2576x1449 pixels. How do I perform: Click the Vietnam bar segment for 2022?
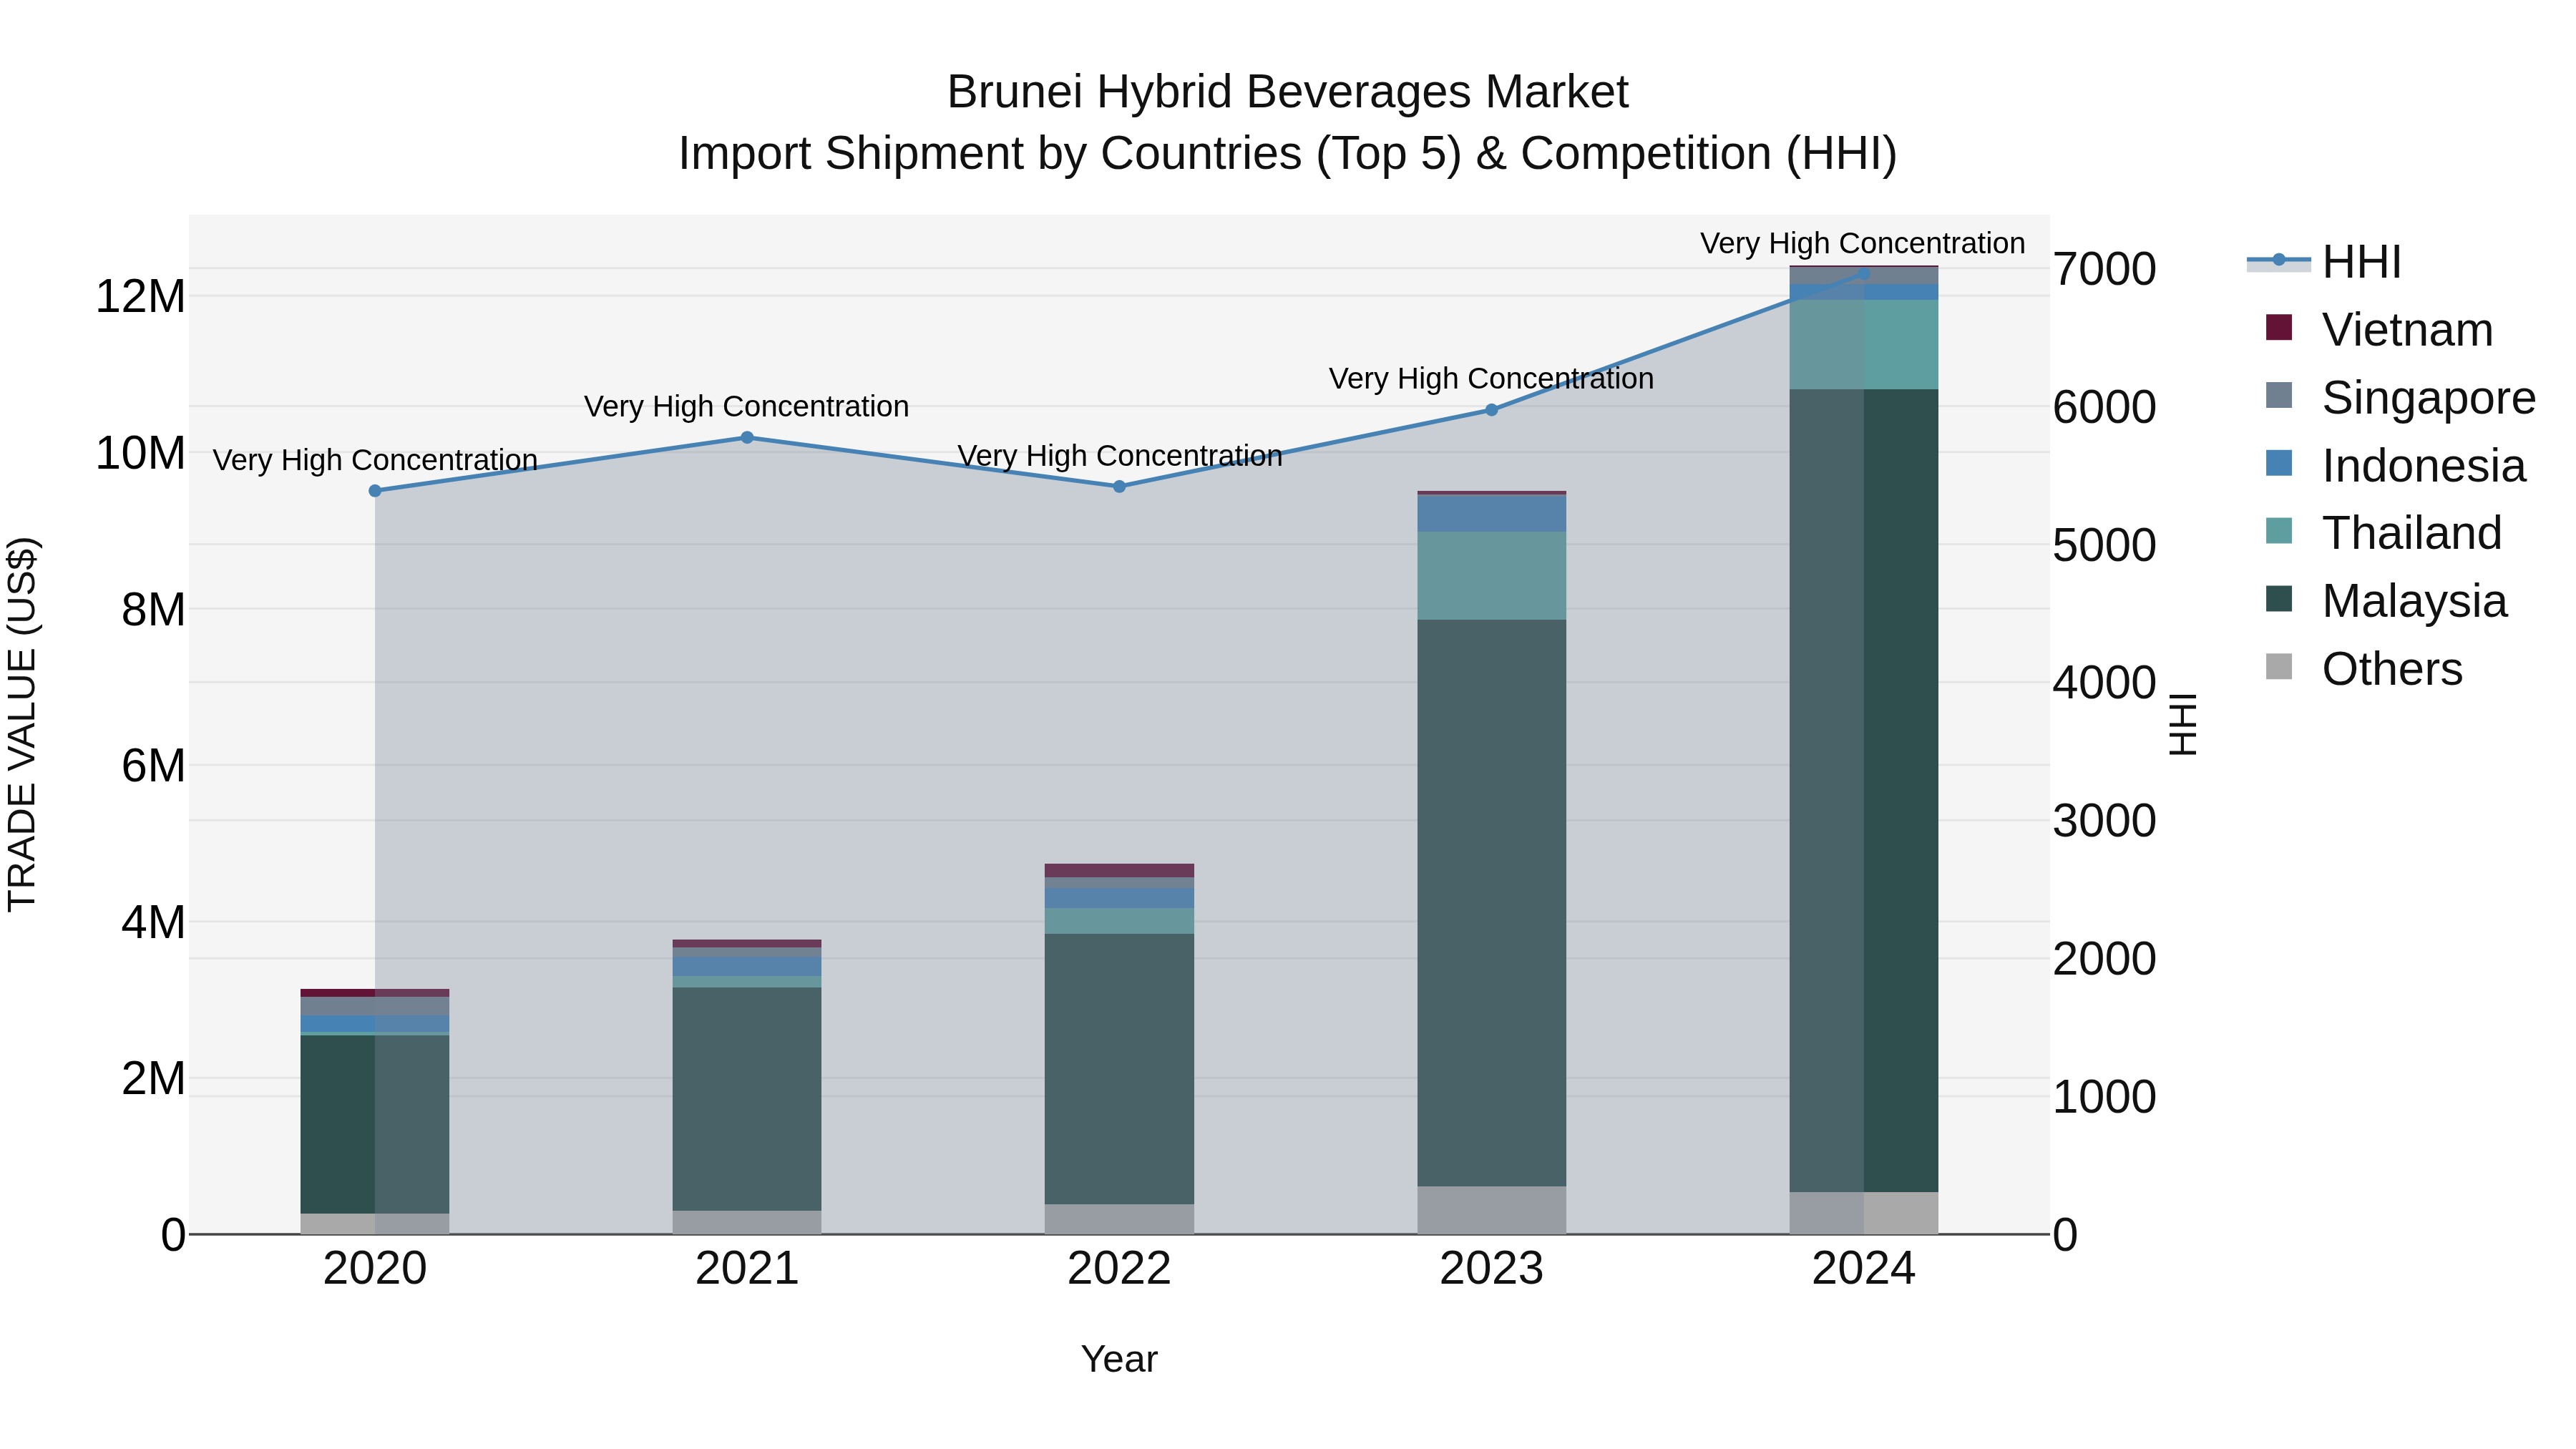tap(1119, 871)
